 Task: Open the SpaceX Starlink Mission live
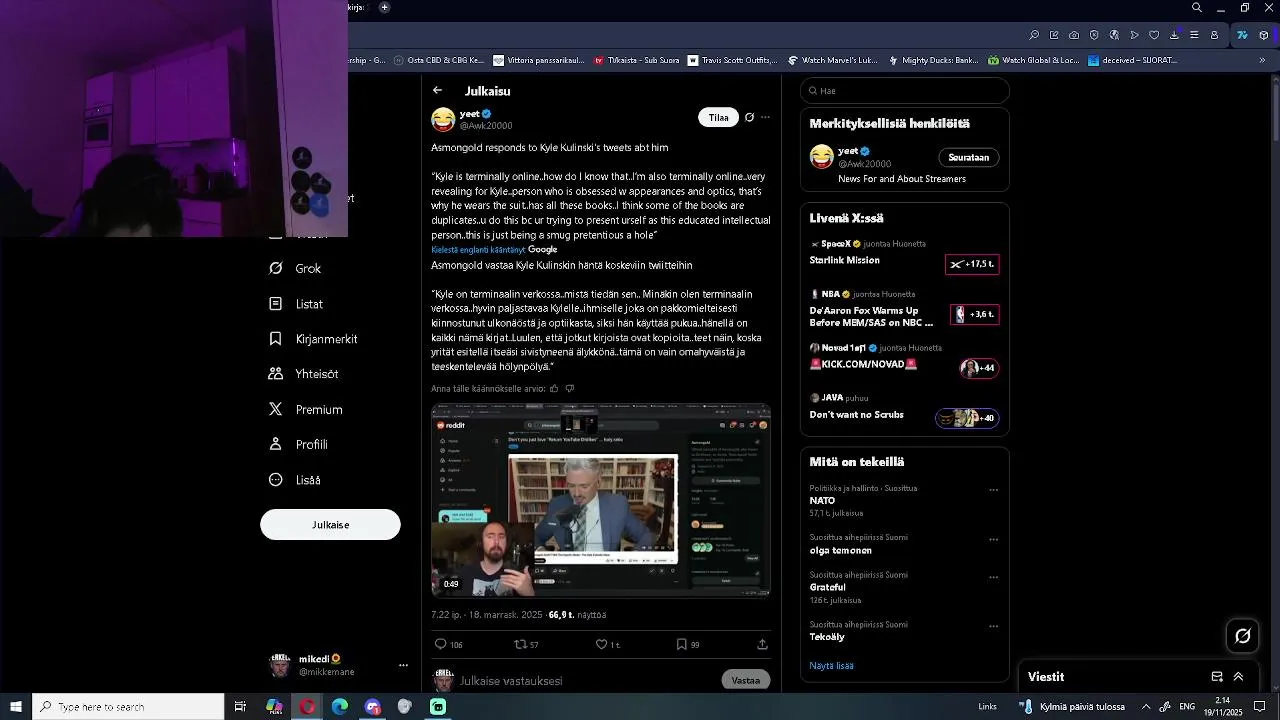[x=904, y=255]
